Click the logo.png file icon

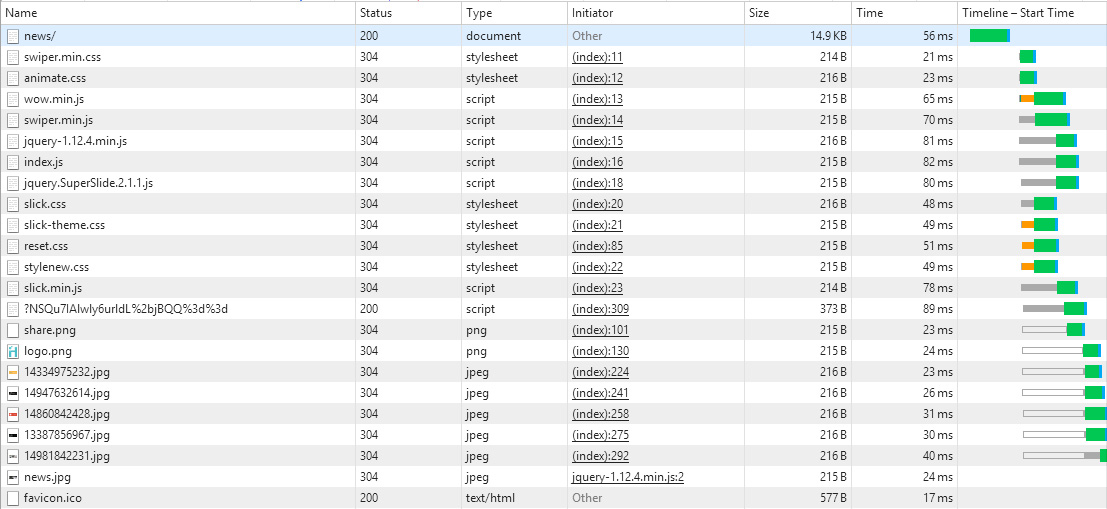point(13,351)
